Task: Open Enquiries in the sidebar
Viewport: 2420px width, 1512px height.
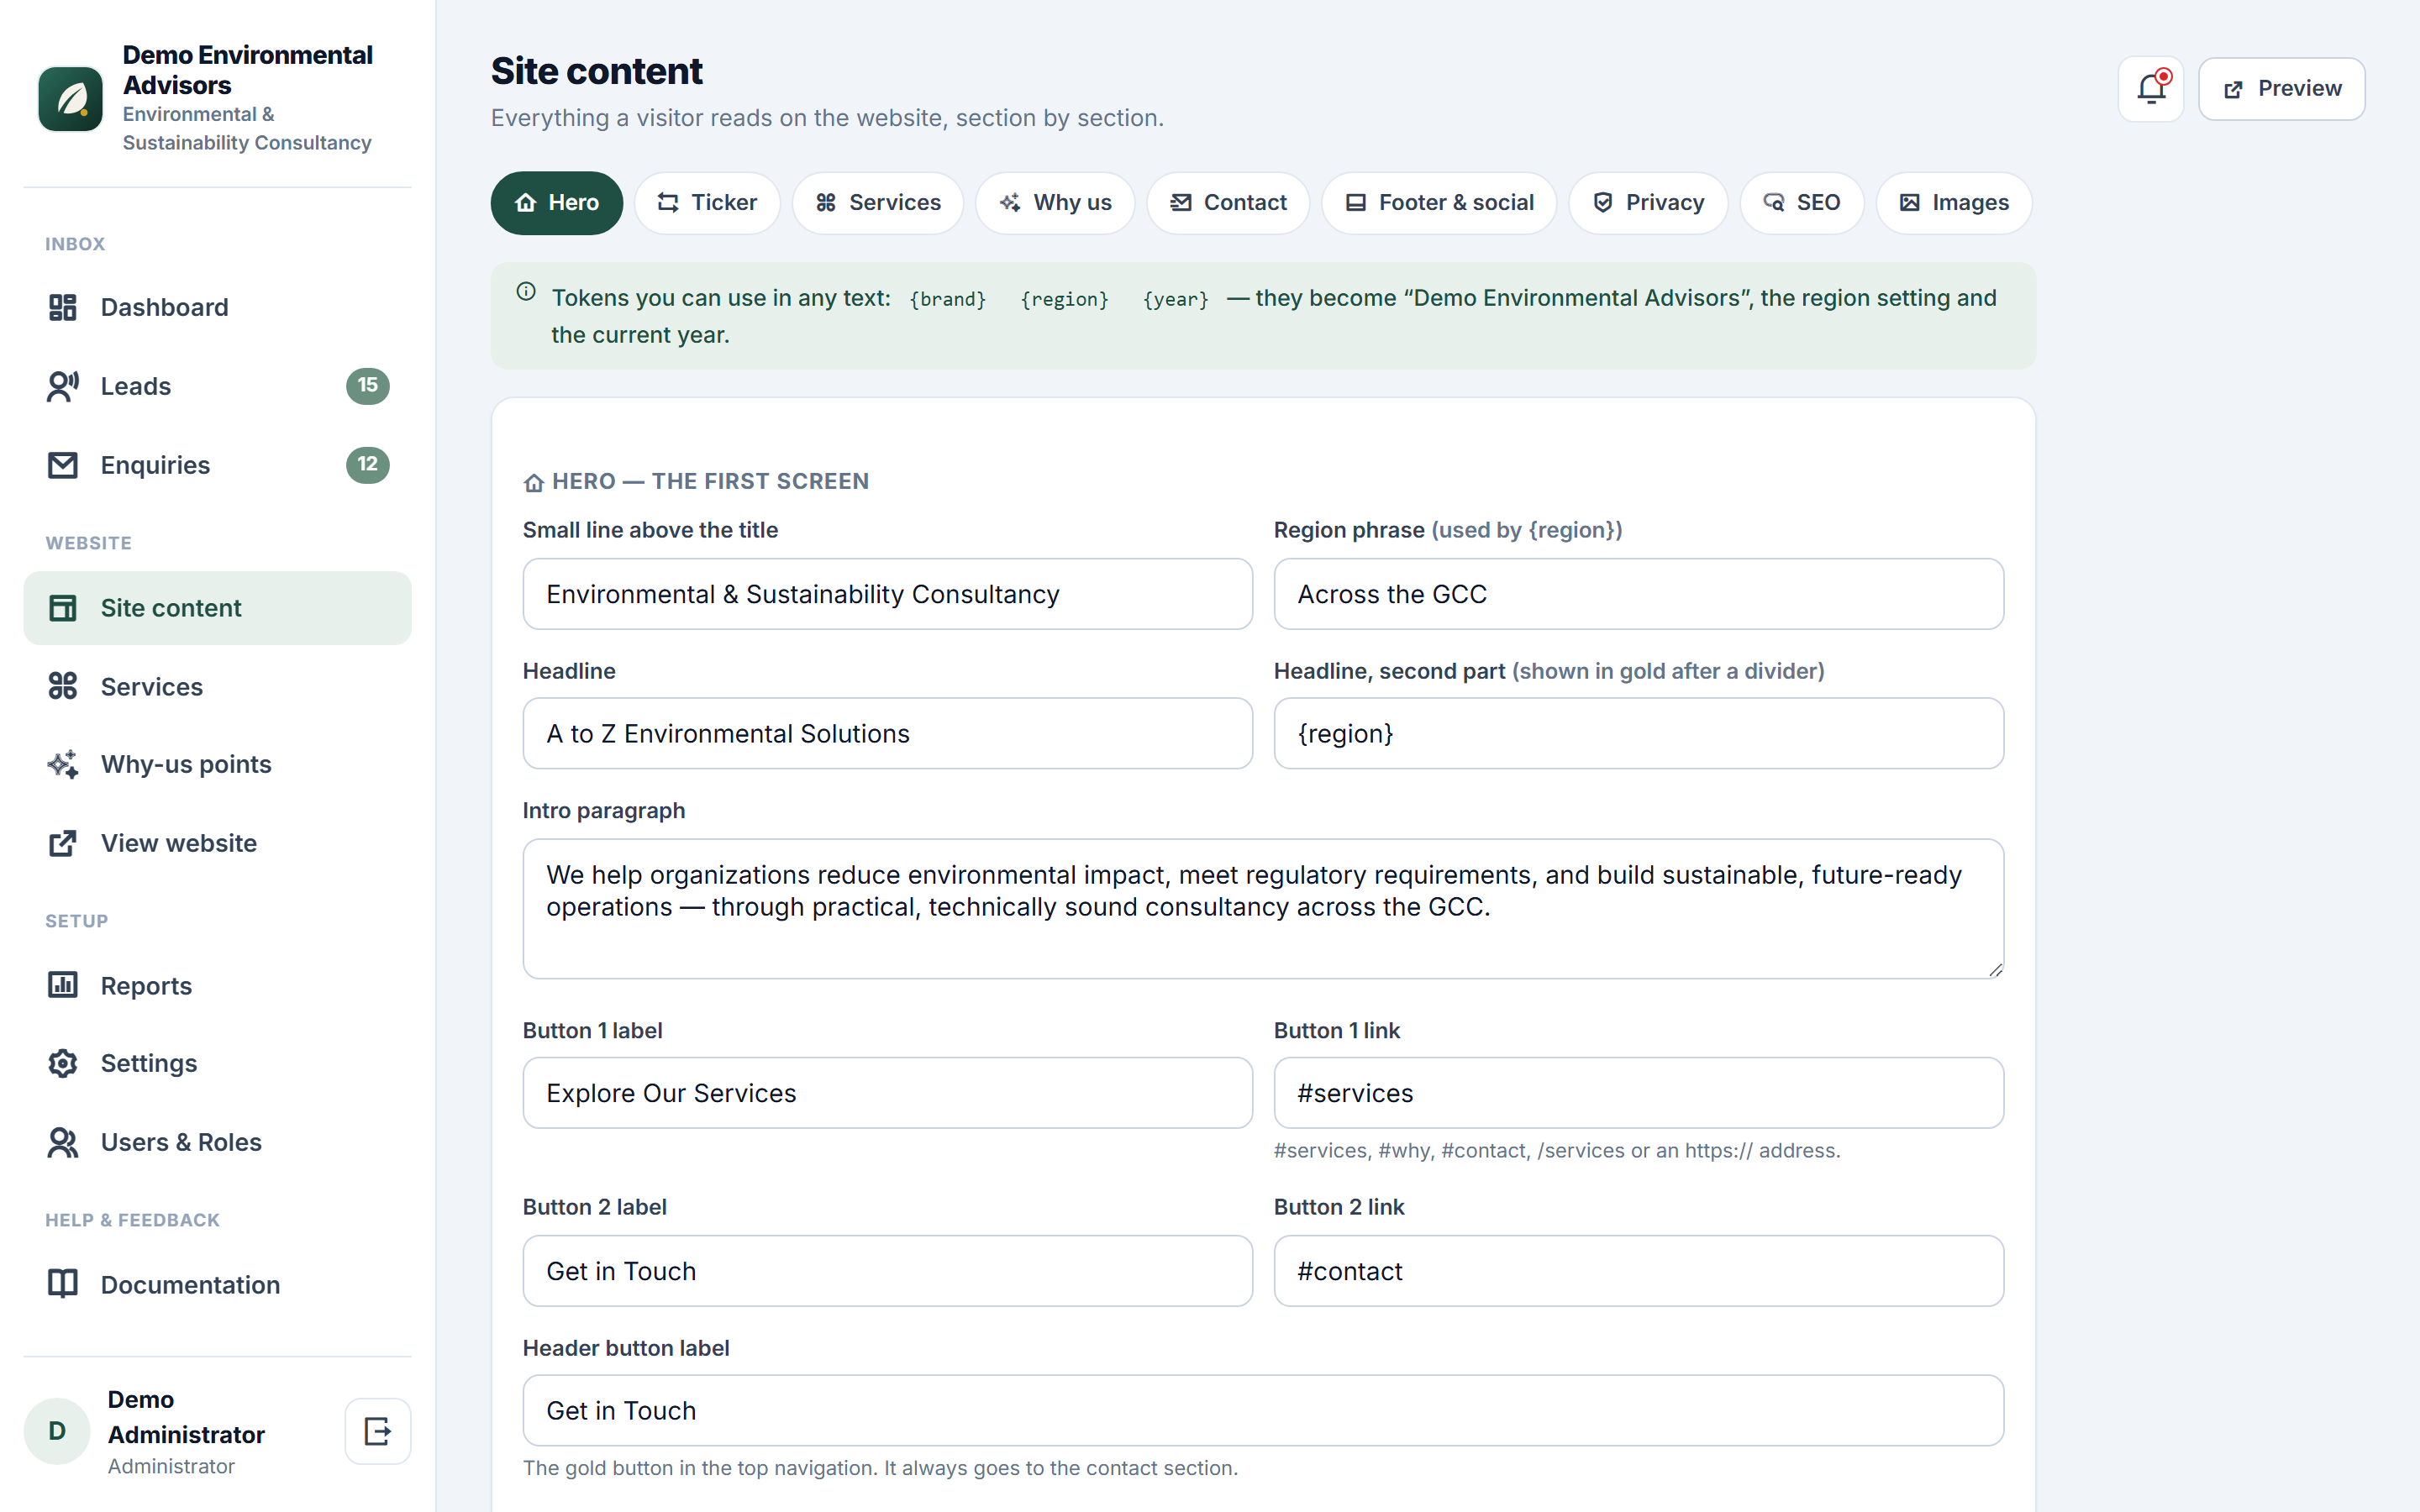Action: pos(217,465)
